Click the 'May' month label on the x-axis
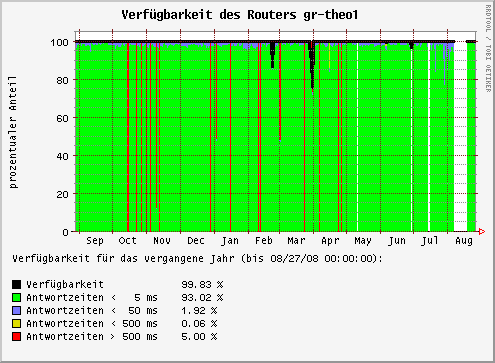This screenshot has height=363, width=495. point(363,241)
